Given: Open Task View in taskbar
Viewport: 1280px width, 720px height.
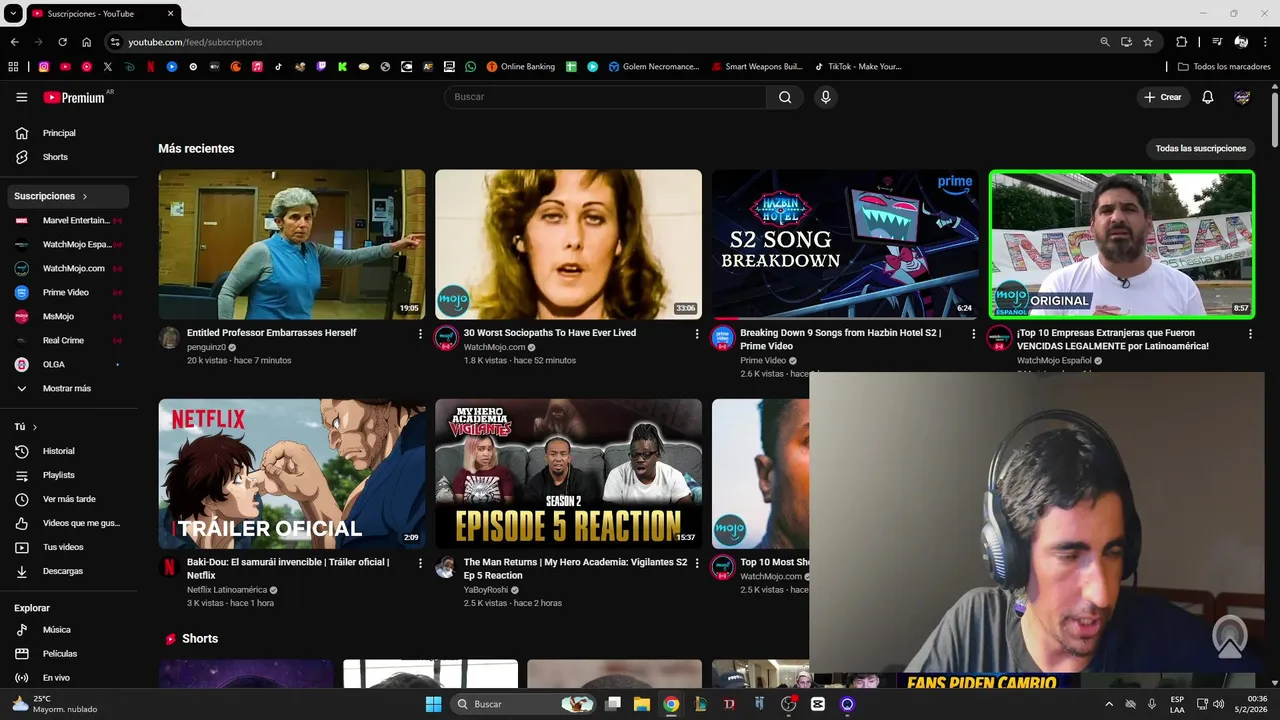Looking at the screenshot, I should pos(613,704).
